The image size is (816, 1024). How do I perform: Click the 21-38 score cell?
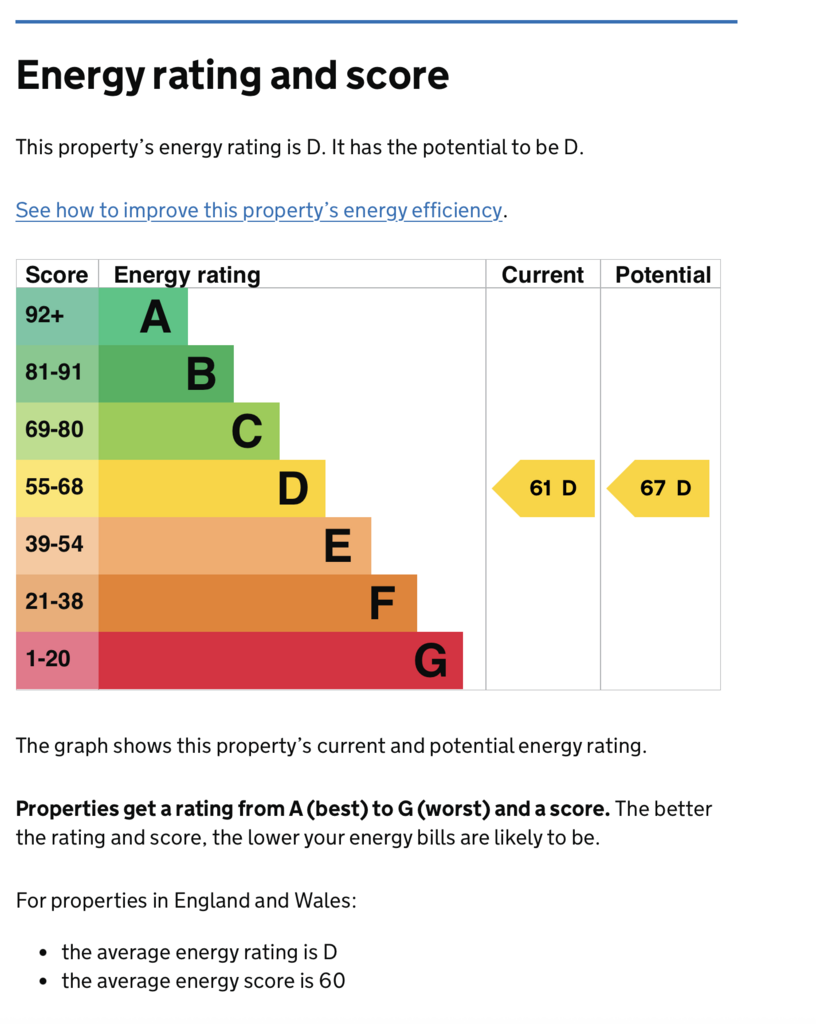point(57,602)
